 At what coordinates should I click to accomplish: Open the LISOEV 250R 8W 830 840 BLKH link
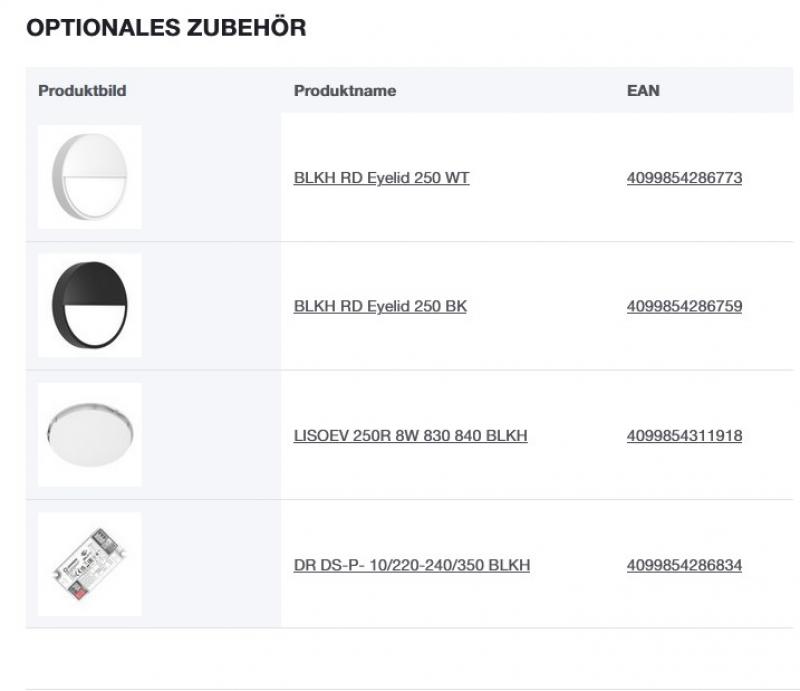[x=411, y=436]
